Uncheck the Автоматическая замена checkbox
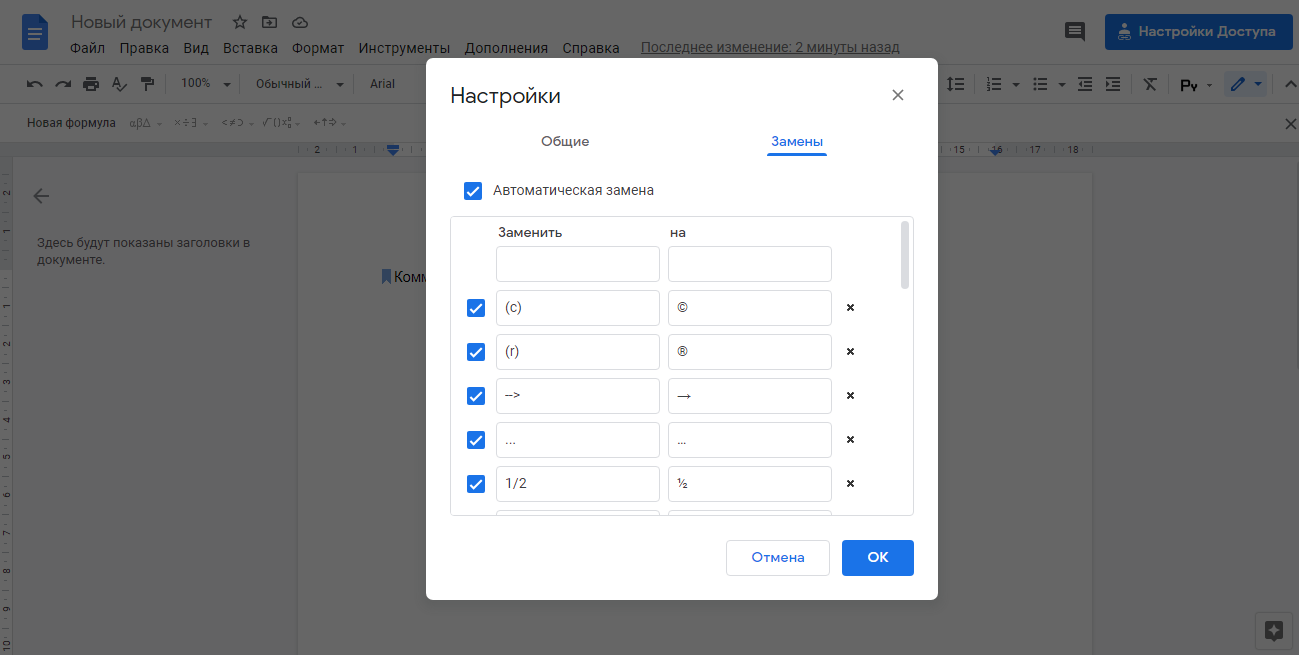This screenshot has height=655, width=1299. click(x=473, y=191)
